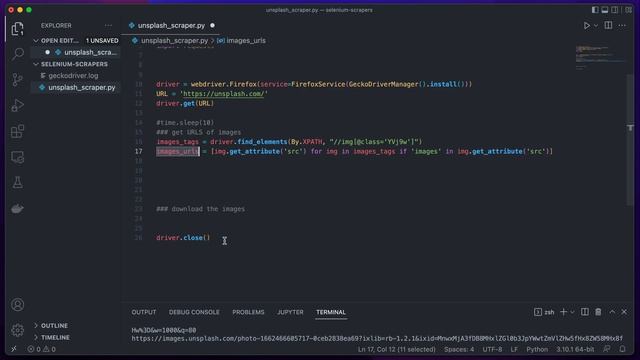The image size is (640, 360).
Task: Open the Manage gear icon
Action: [x=18, y=330]
